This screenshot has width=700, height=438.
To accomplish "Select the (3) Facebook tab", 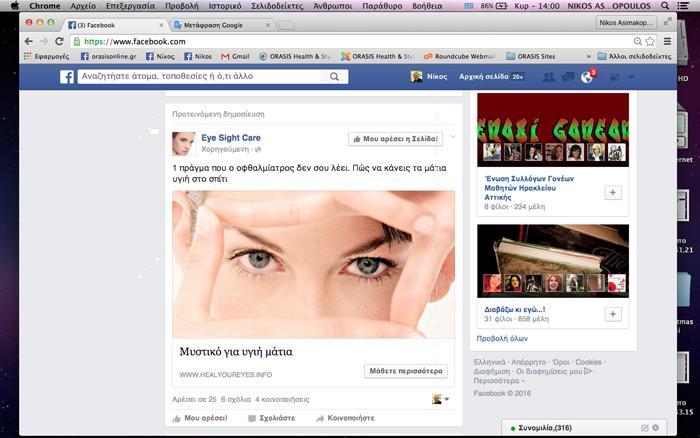I will [x=112, y=25].
